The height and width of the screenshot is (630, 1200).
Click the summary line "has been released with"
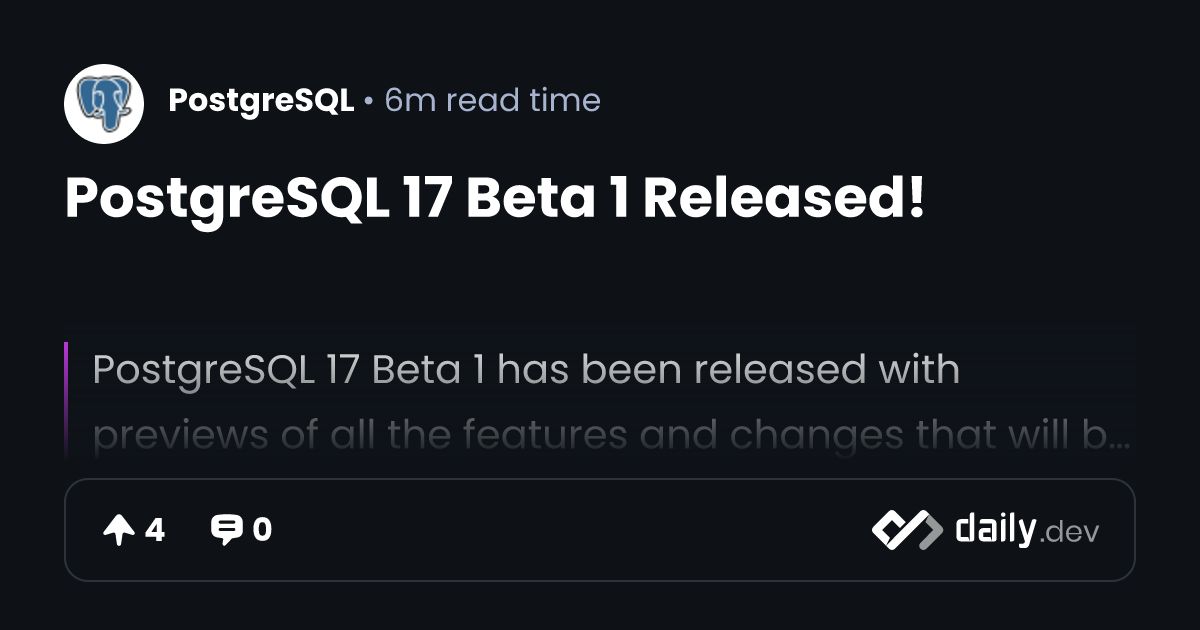pos(728,370)
